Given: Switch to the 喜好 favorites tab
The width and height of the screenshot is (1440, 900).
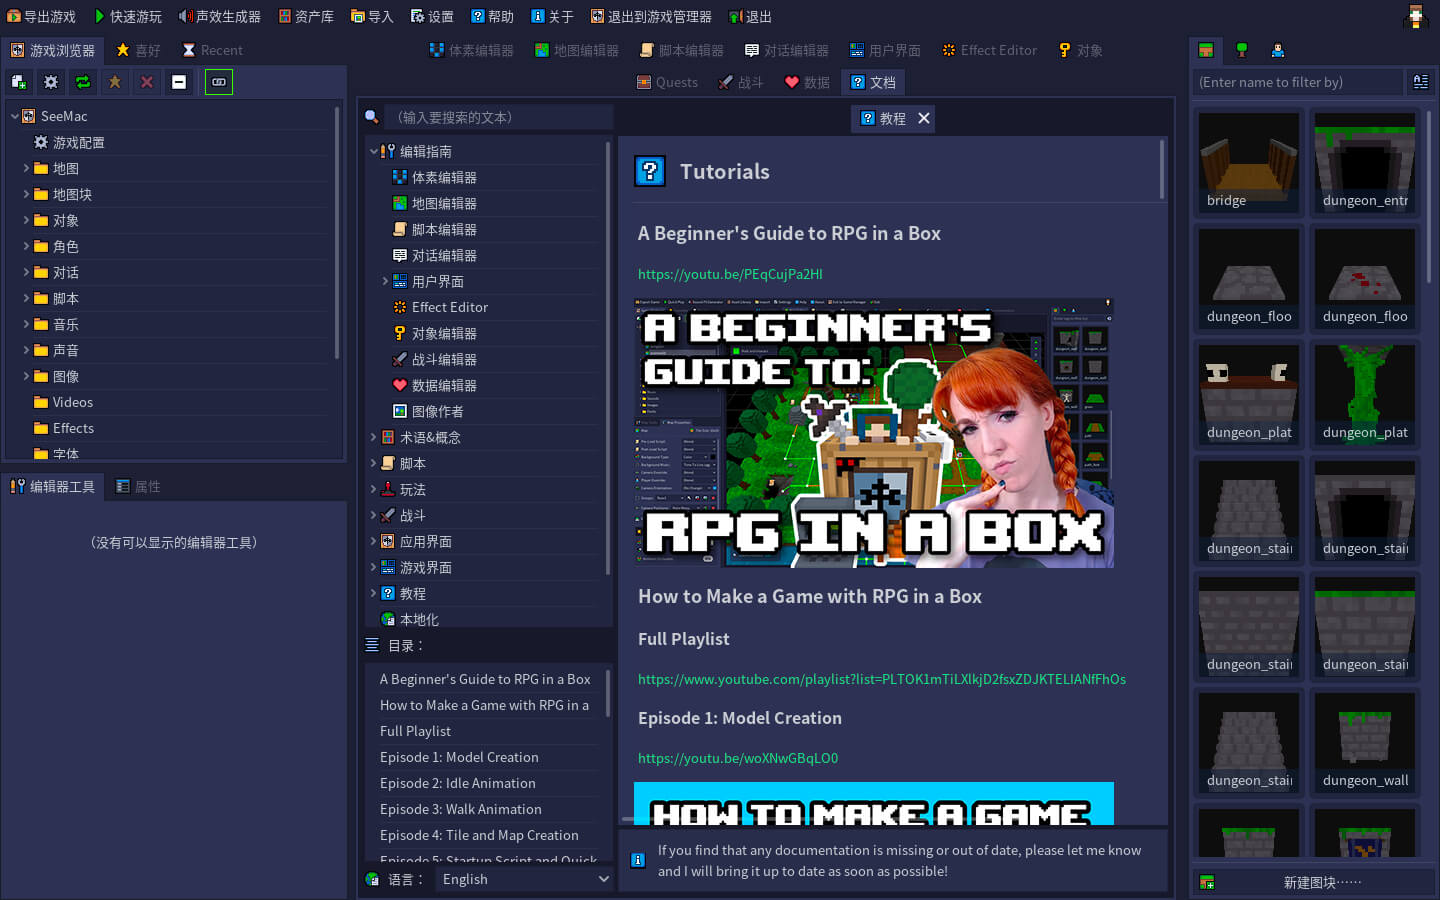Looking at the screenshot, I should pos(138,50).
